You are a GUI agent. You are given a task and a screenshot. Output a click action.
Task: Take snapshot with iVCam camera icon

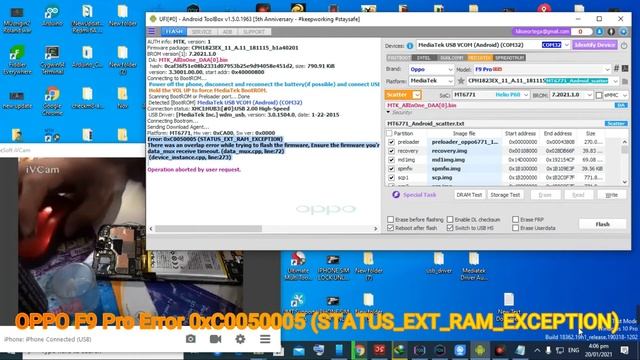pos(191,339)
